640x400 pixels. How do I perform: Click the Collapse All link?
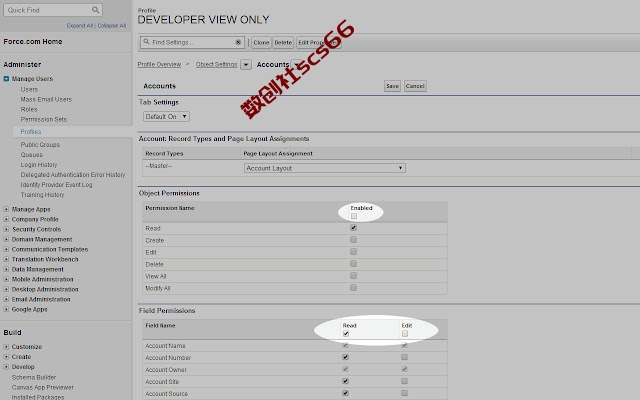[x=111, y=25]
